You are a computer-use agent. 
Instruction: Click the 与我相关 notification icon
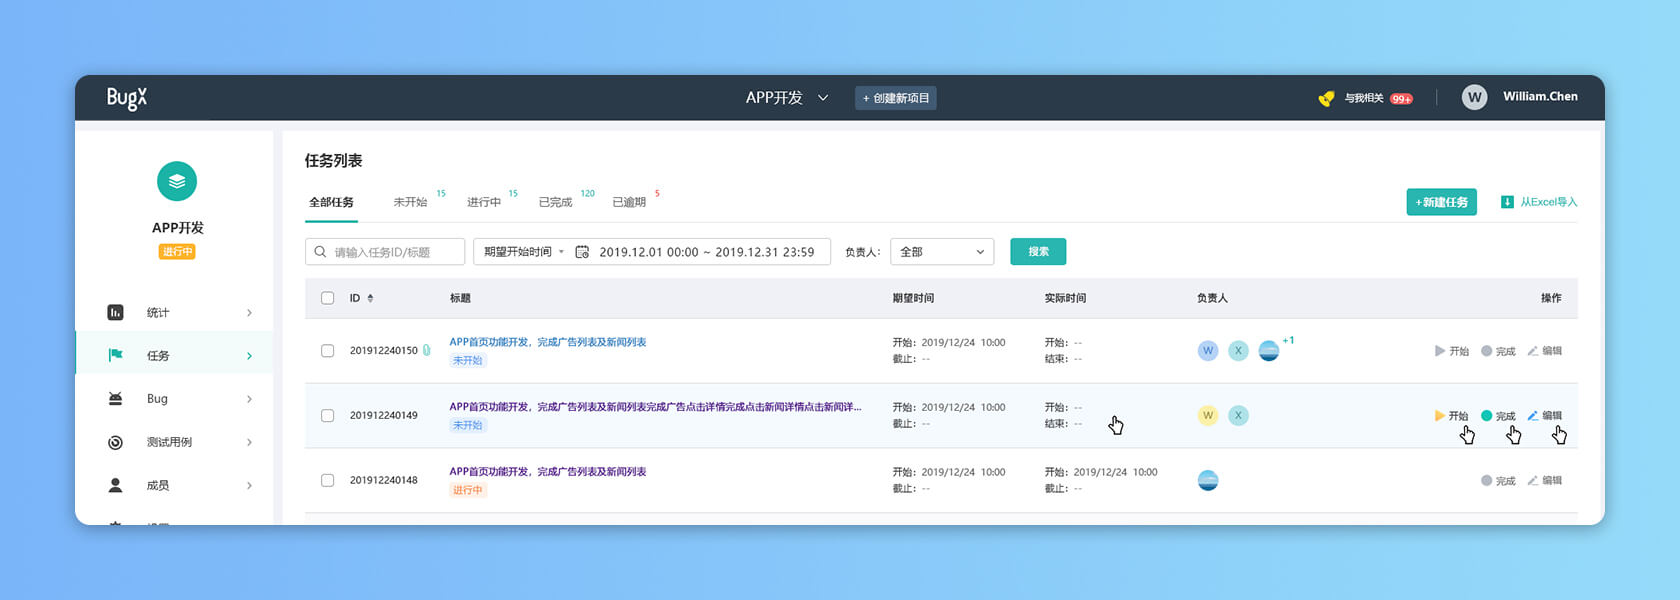tap(1326, 98)
